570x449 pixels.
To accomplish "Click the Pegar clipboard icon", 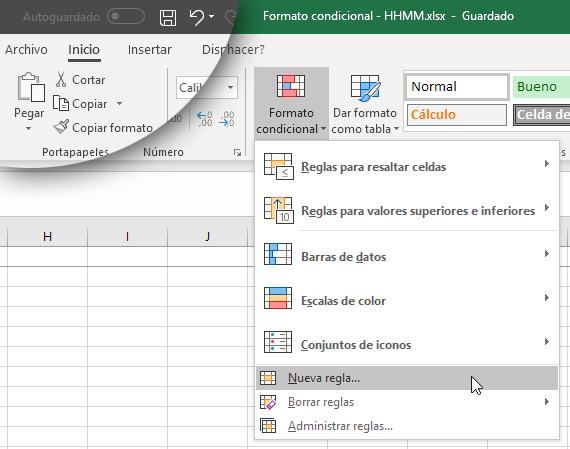I will point(31,87).
